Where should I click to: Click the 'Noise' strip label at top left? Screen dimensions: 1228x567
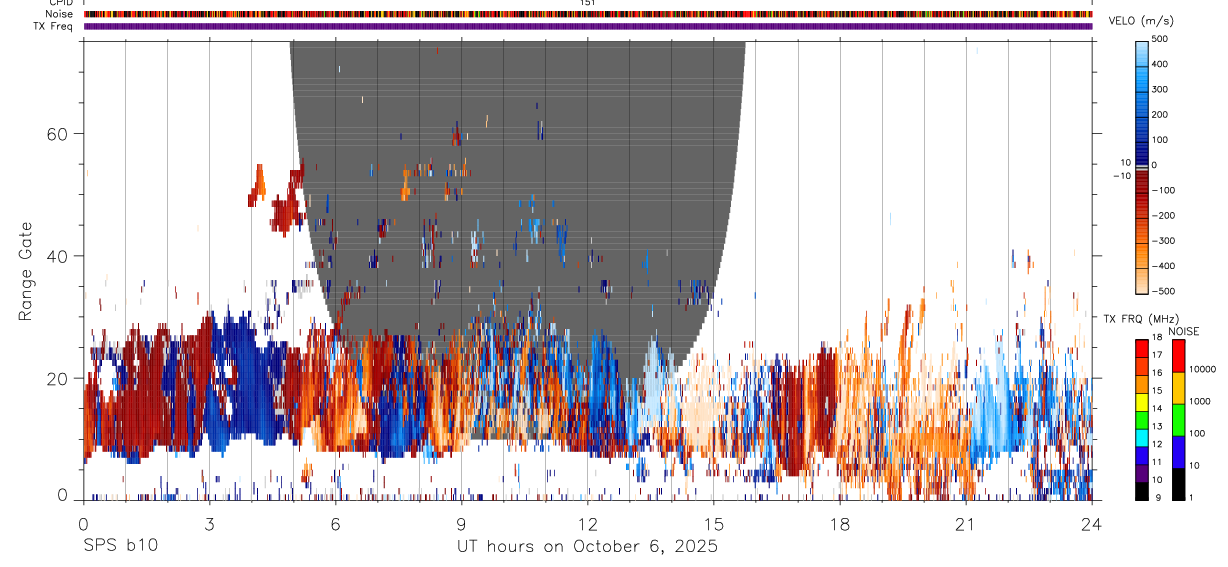coord(59,14)
